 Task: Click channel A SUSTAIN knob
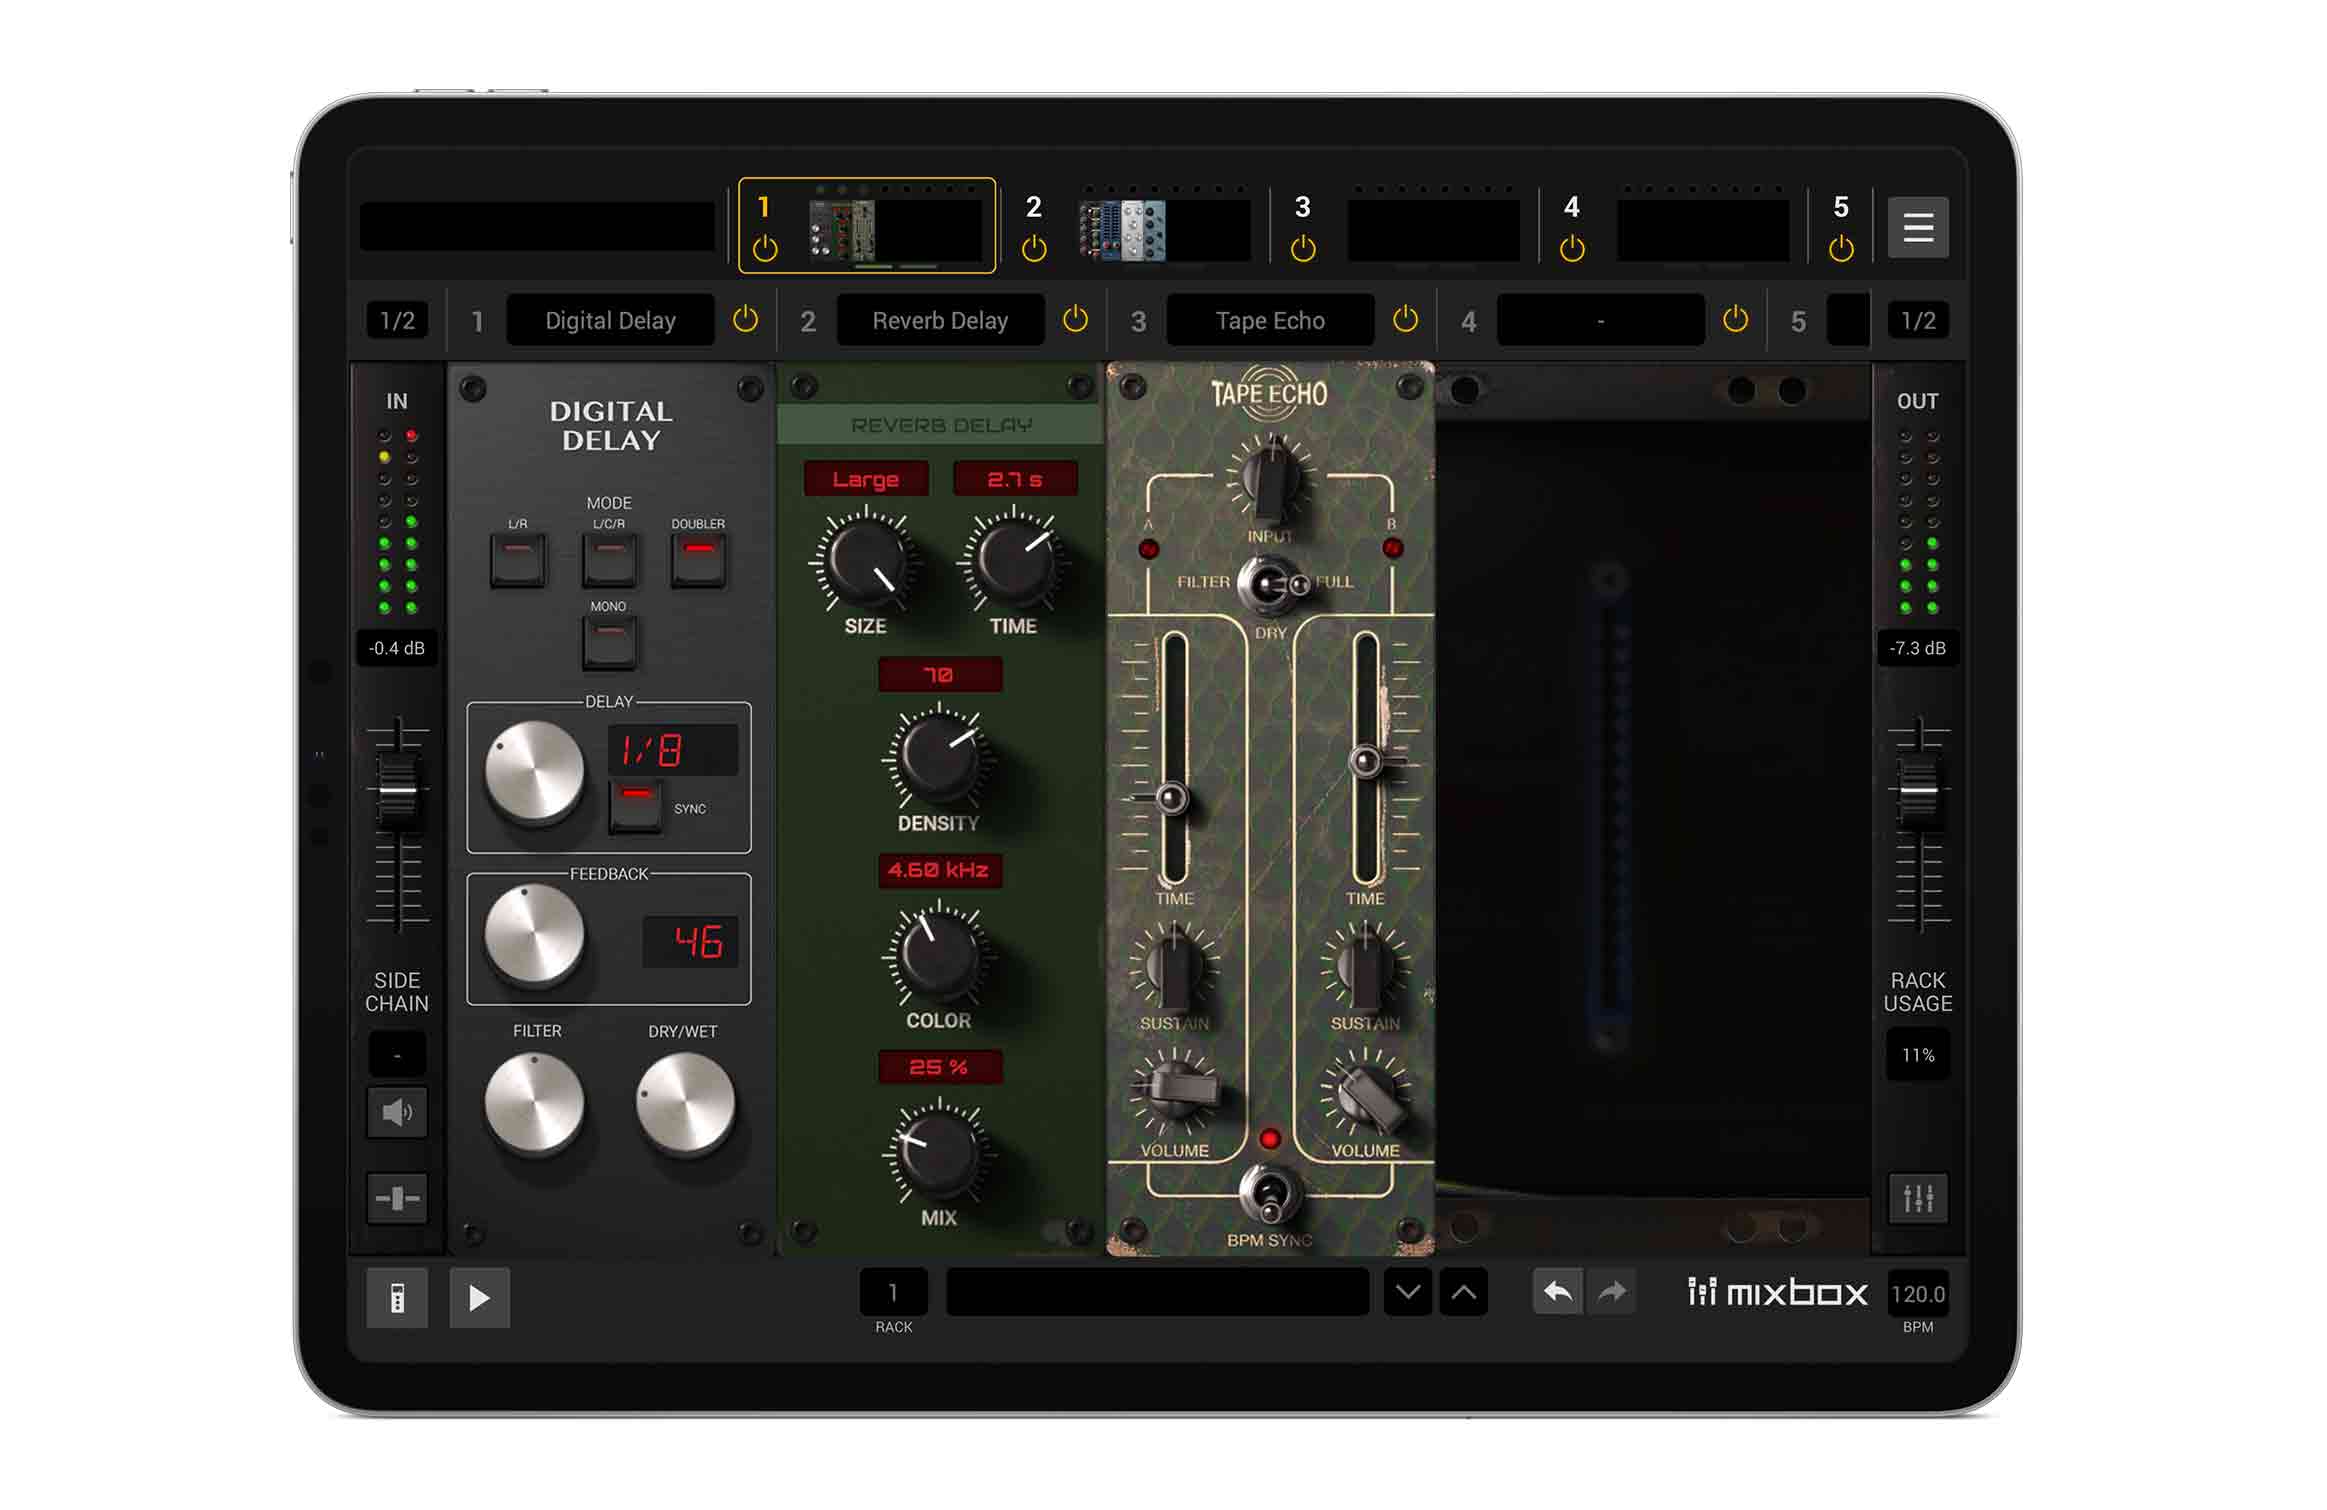click(x=1174, y=968)
